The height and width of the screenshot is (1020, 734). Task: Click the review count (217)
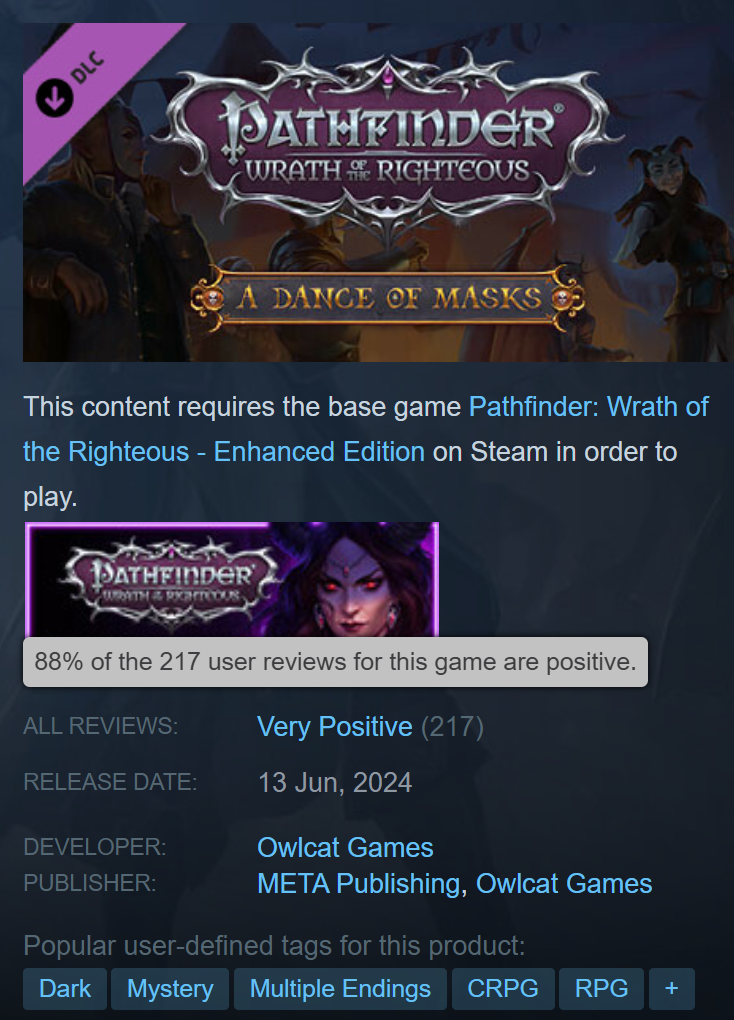[452, 727]
